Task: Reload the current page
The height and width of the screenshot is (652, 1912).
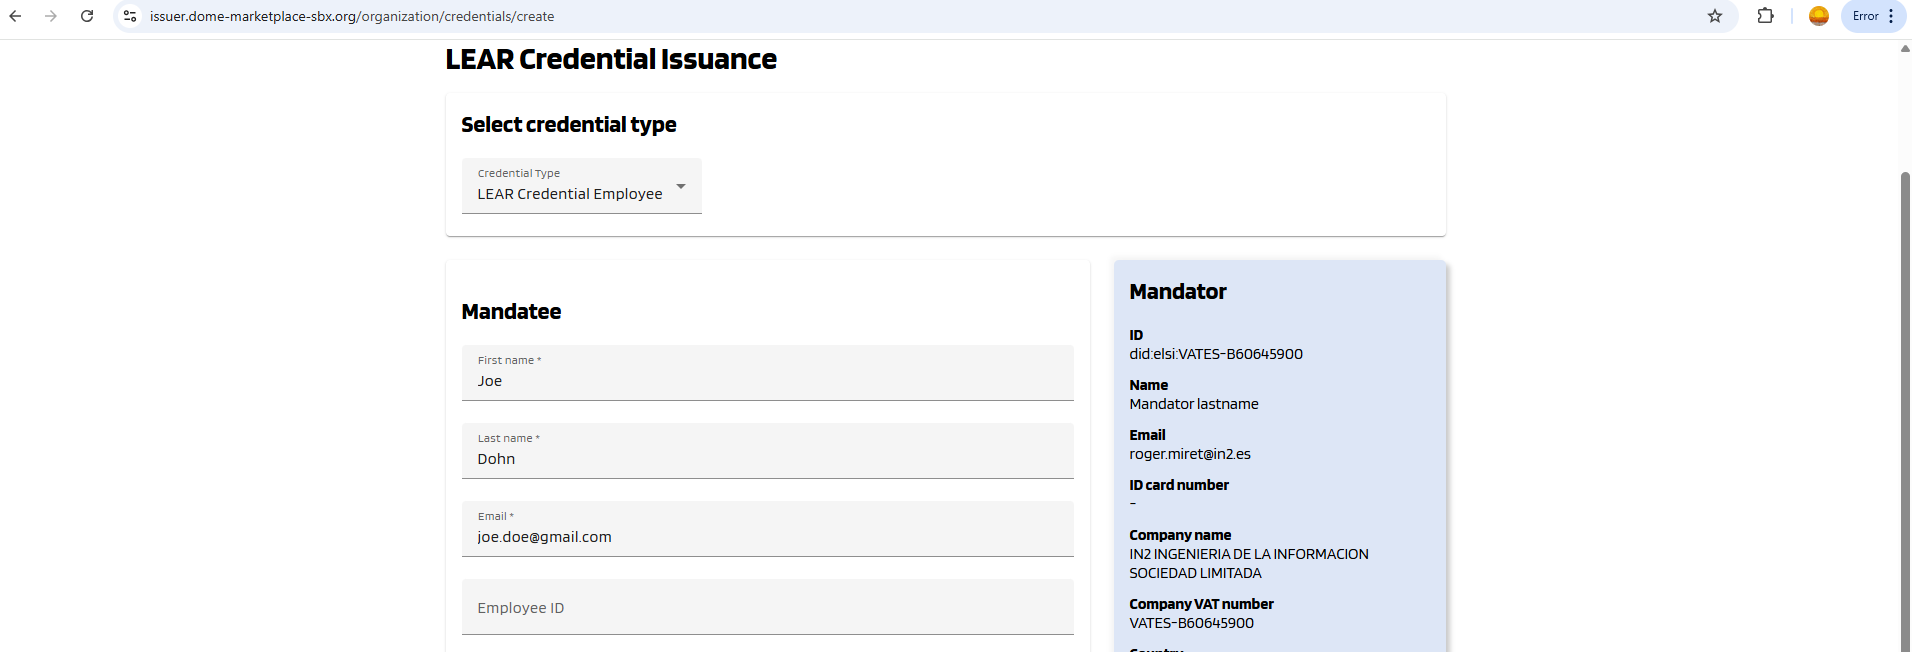Action: (87, 16)
